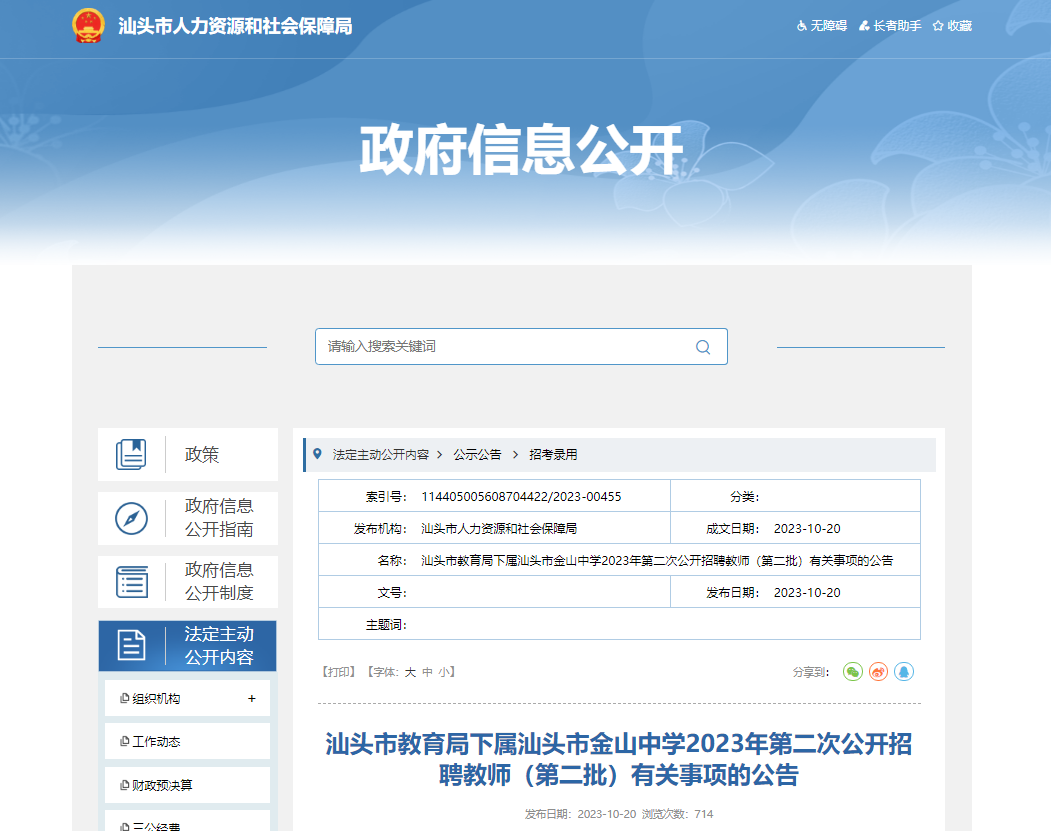Set font size to large (大)
This screenshot has width=1051, height=831.
point(410,672)
